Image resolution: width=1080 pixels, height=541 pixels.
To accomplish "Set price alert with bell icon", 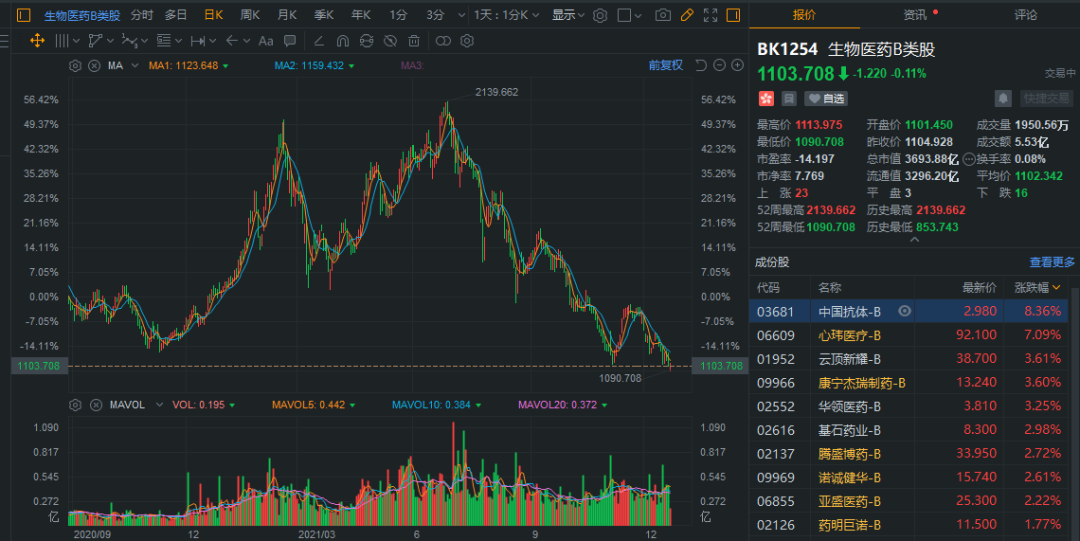I will 1003,99.
